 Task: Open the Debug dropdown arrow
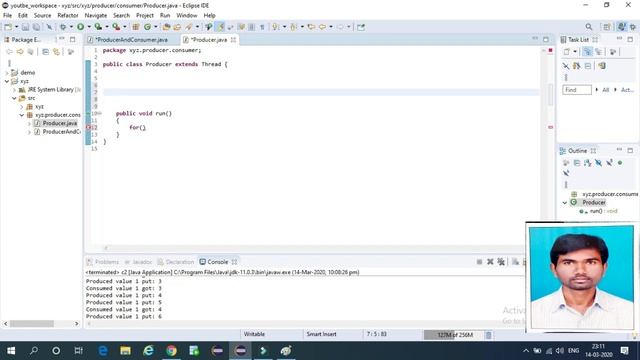[x=71, y=27]
